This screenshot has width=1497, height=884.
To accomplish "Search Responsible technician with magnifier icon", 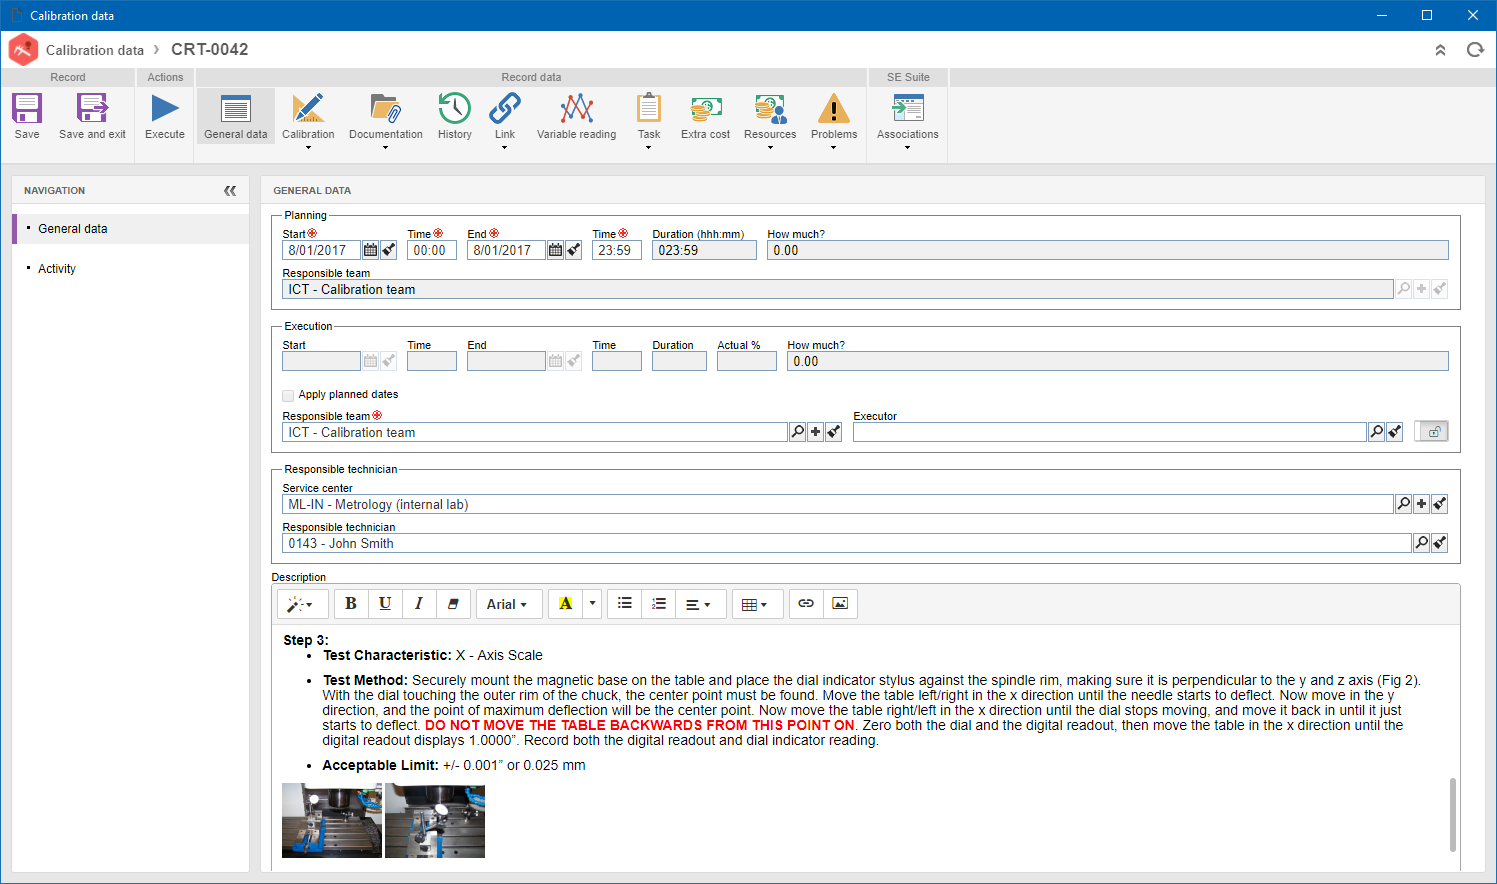I will (1421, 543).
